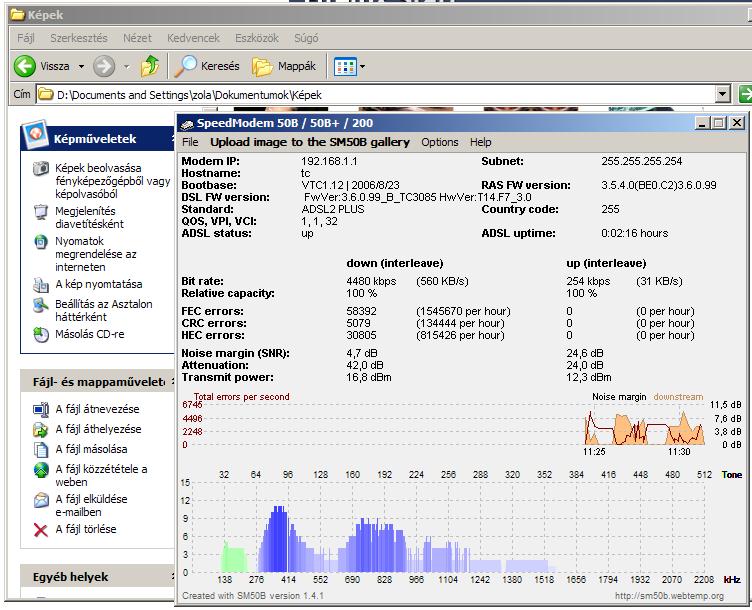Screen dimensions: 752x610
Task: Click the SpeedModem title bar modem icon
Action: click(x=187, y=124)
